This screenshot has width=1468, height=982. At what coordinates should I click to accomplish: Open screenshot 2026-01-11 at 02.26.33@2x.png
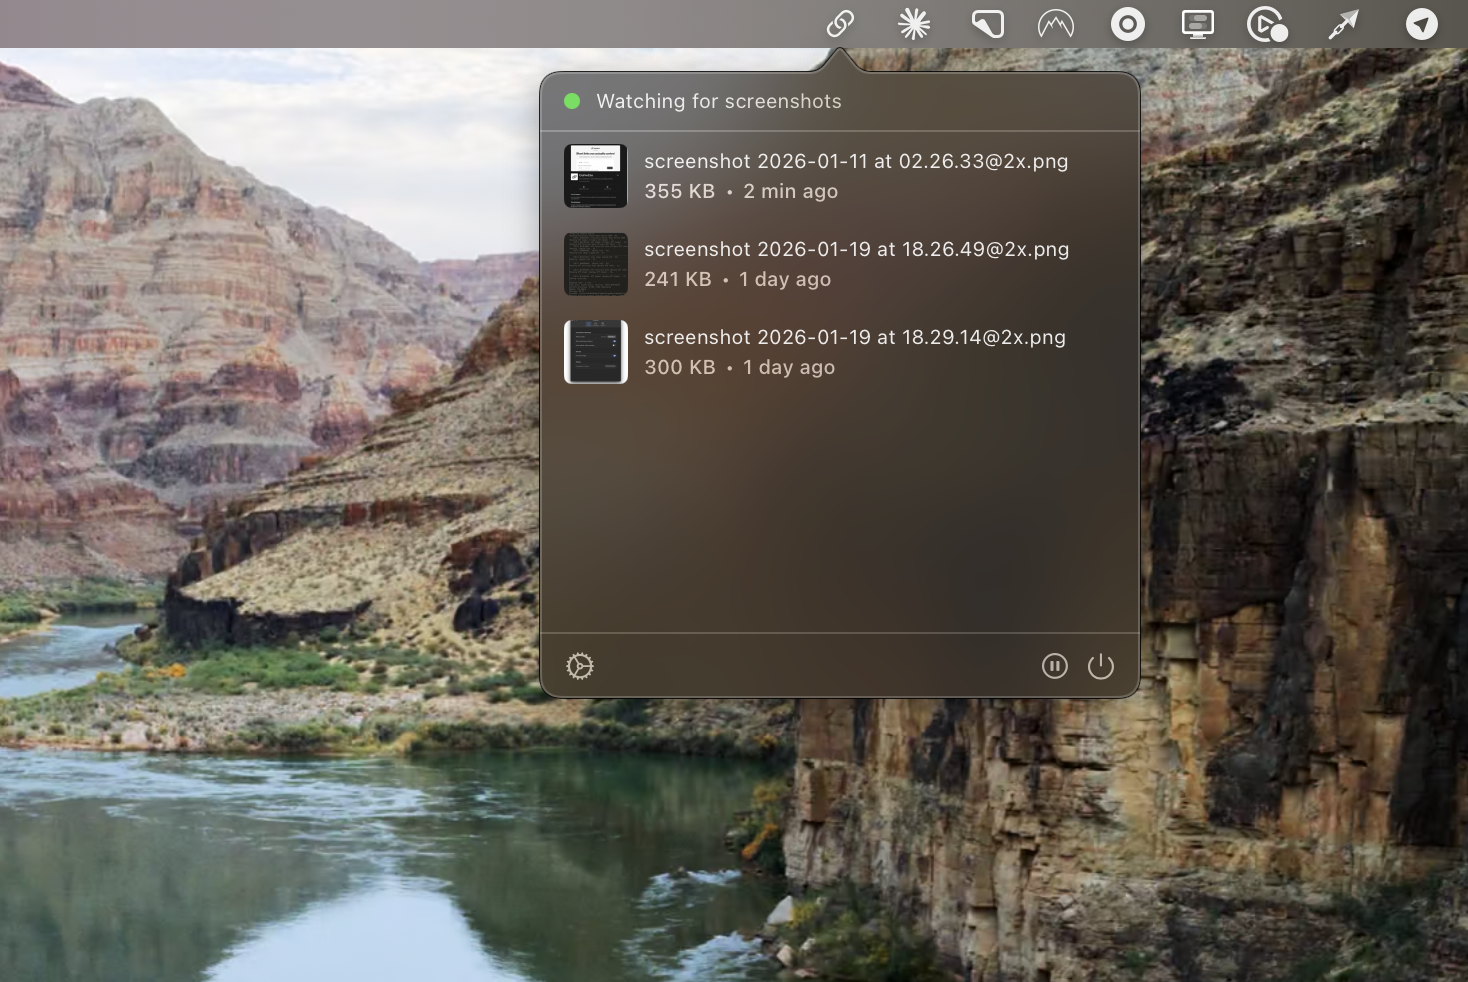856,161
